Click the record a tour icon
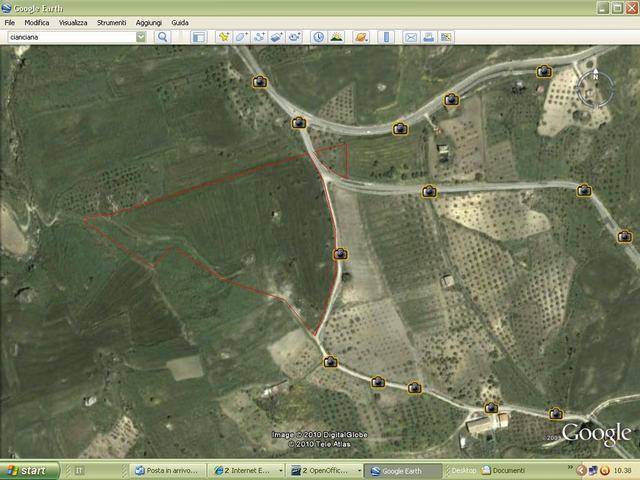Viewport: 640px width, 480px height. point(295,37)
